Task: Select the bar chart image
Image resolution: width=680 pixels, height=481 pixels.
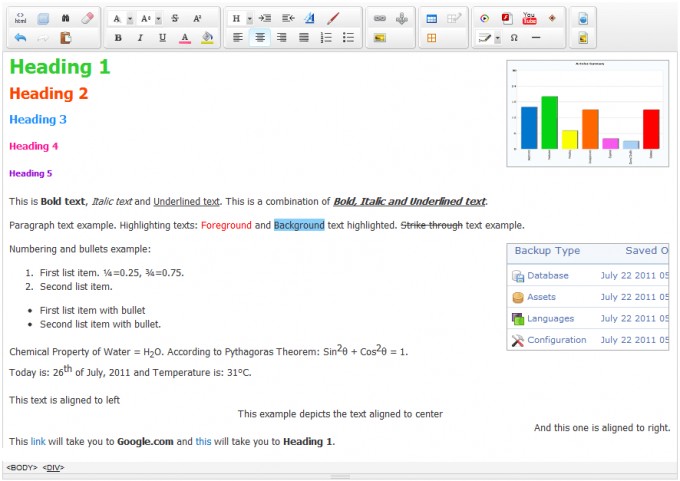Action: click(x=588, y=113)
